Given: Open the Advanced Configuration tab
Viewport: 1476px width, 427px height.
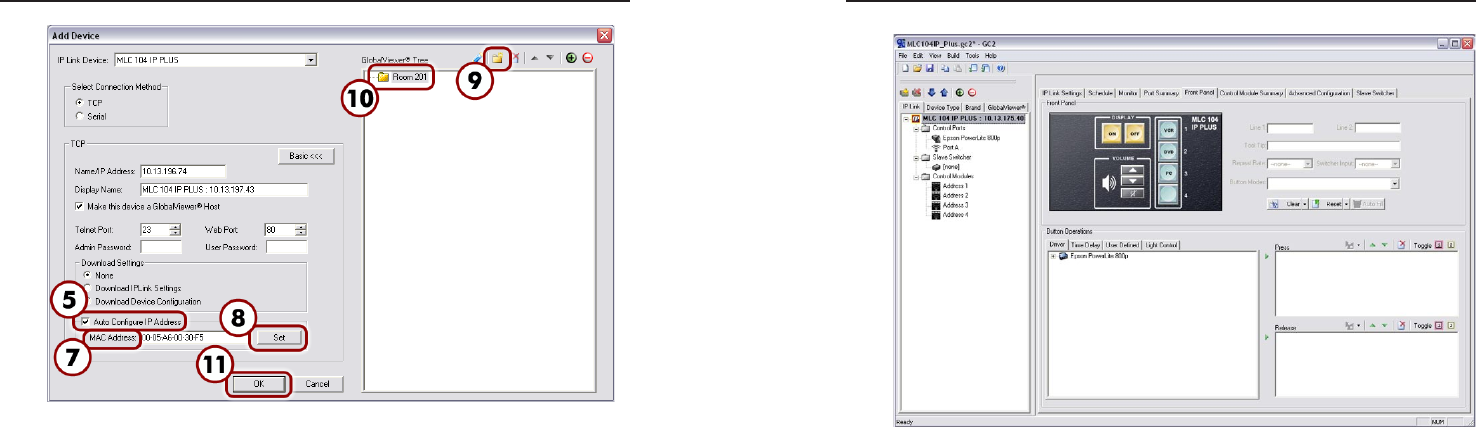Looking at the screenshot, I should tap(1320, 93).
